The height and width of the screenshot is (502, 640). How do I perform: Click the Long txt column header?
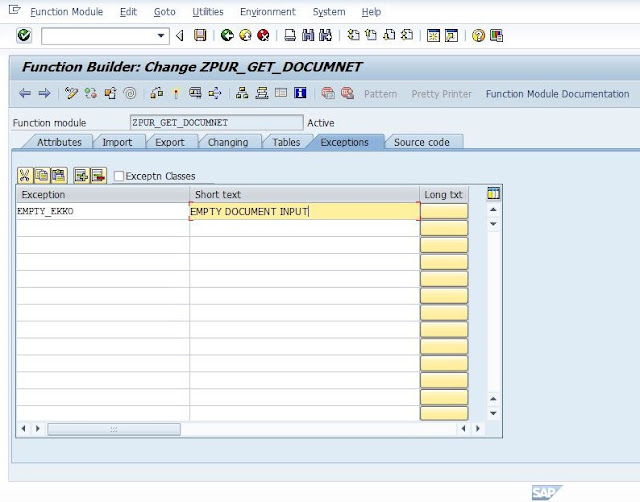pyautogui.click(x=443, y=194)
